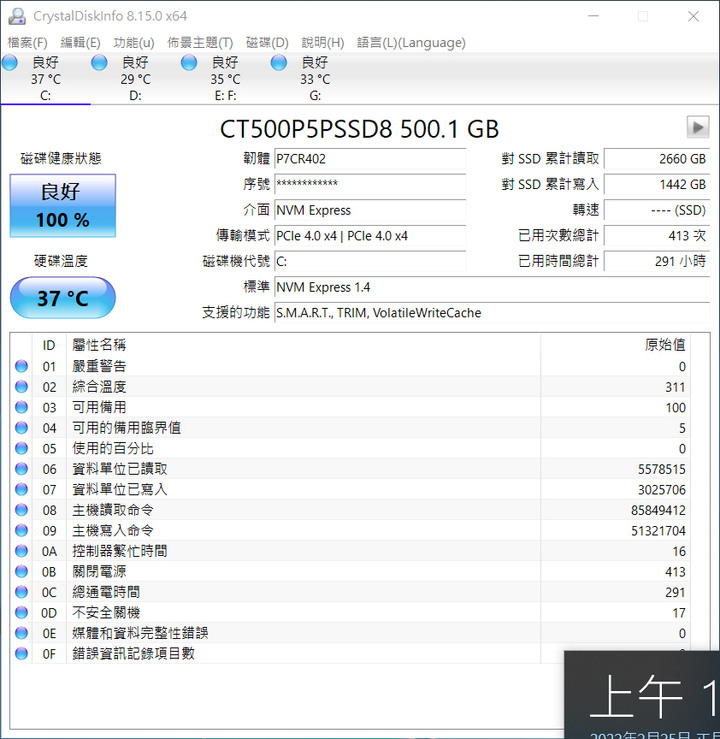Select attribute row 03 可用備用

coord(350,407)
